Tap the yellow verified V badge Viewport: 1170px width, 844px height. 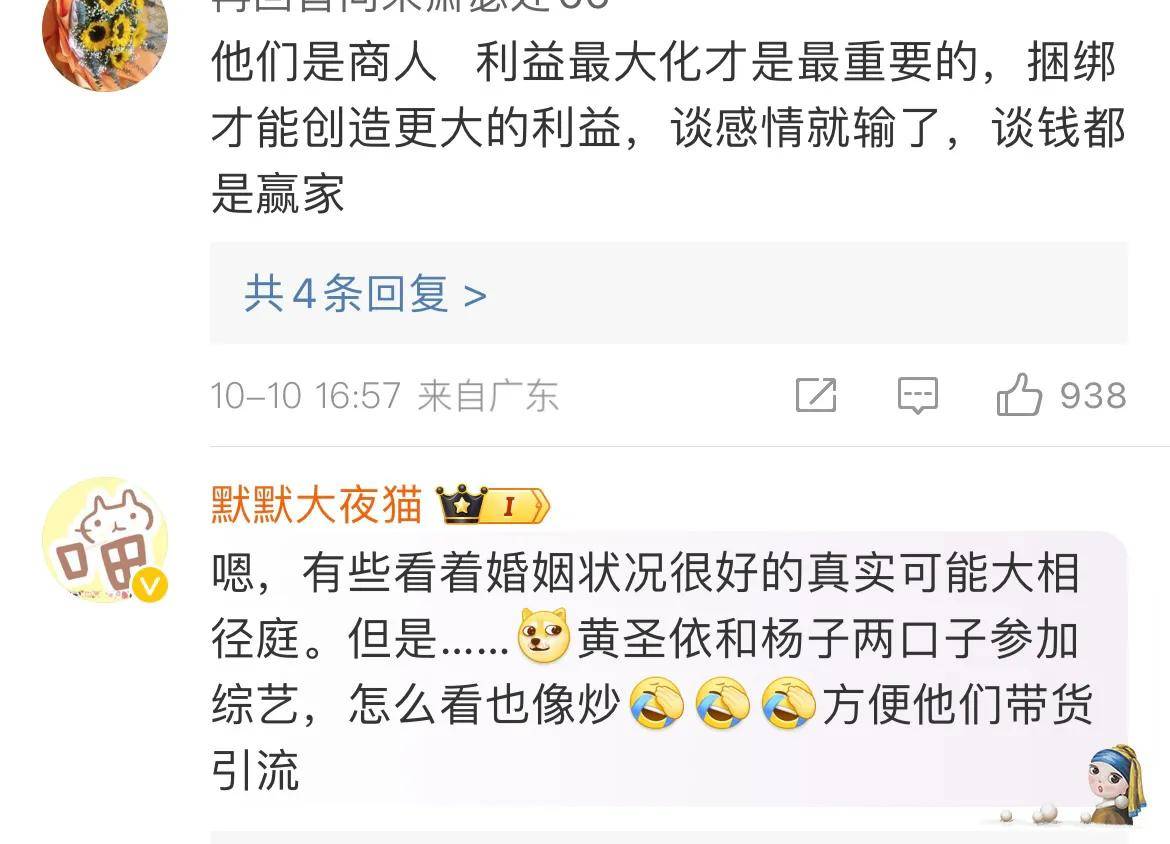[150, 584]
